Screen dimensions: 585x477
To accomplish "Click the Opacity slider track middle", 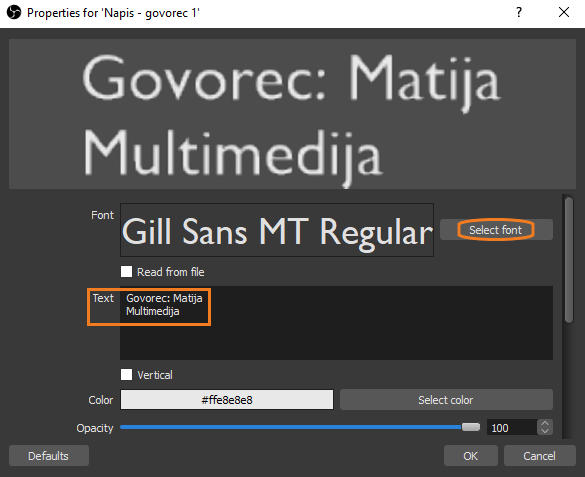I will (x=291, y=427).
